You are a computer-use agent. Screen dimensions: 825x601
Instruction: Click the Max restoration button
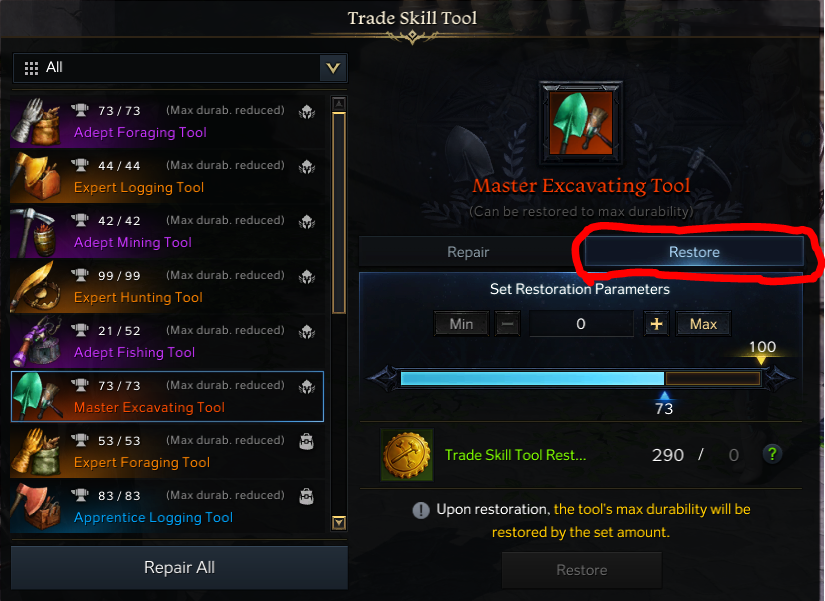(703, 324)
